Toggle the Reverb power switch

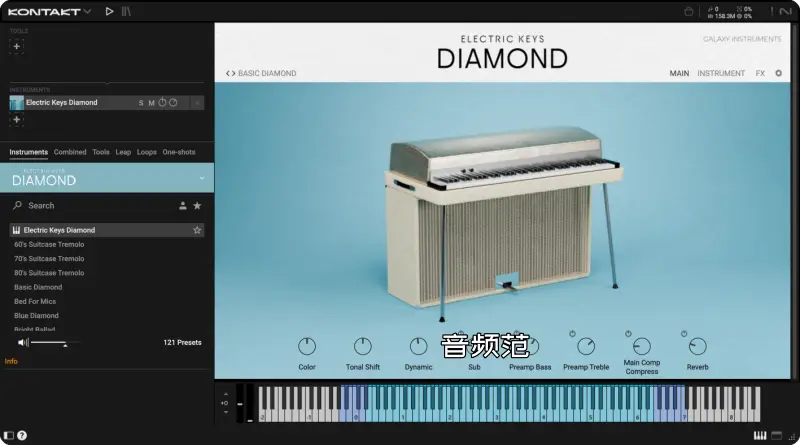pos(684,334)
